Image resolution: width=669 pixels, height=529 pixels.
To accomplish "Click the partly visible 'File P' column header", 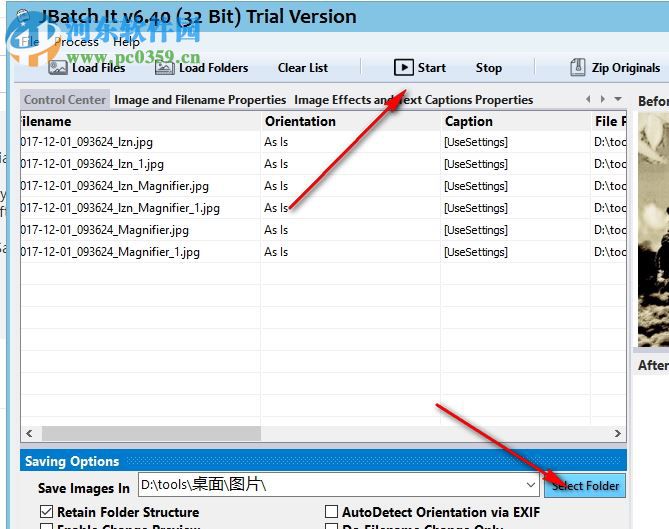I will click(609, 121).
